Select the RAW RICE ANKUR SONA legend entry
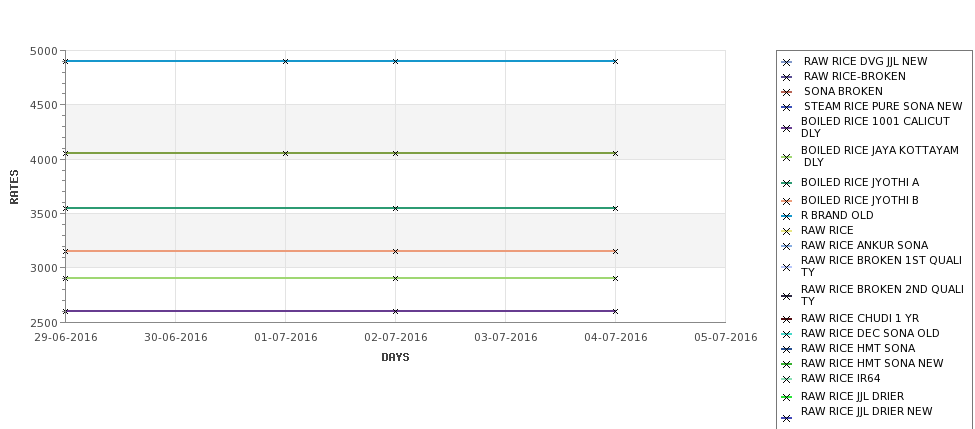 (x=864, y=246)
